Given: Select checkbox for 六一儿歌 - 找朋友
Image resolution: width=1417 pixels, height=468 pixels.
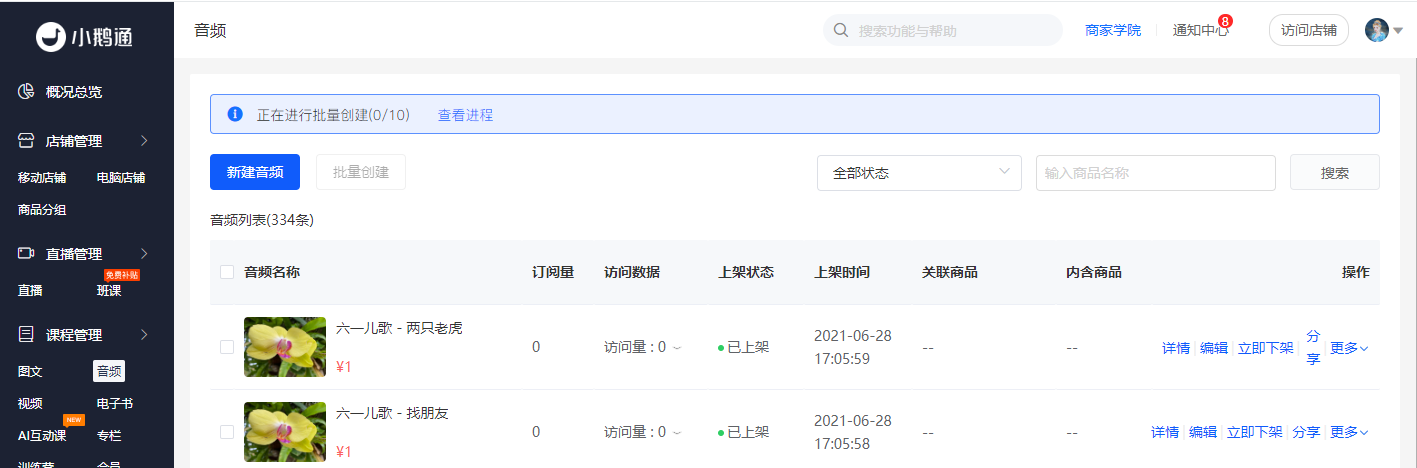Looking at the screenshot, I should tap(227, 432).
